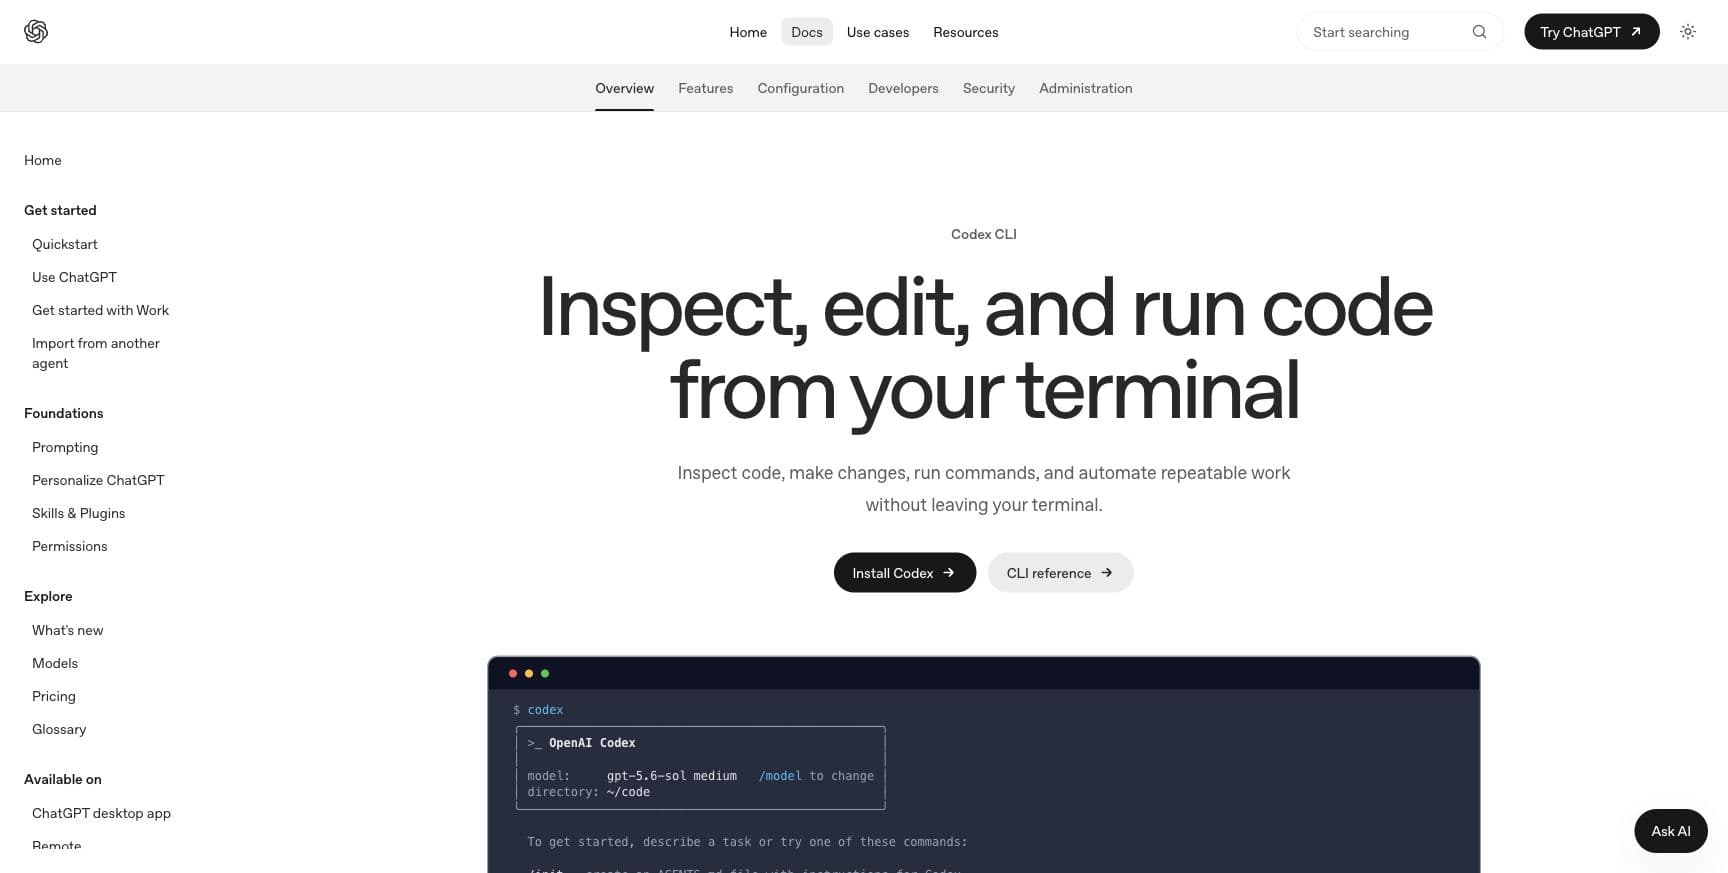The width and height of the screenshot is (1728, 873).
Task: Open Skills & Plugins sidebar link
Action: coord(78,513)
